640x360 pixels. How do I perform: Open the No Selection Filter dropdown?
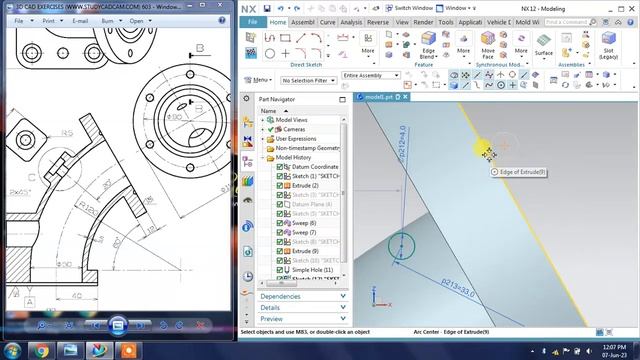click(308, 81)
